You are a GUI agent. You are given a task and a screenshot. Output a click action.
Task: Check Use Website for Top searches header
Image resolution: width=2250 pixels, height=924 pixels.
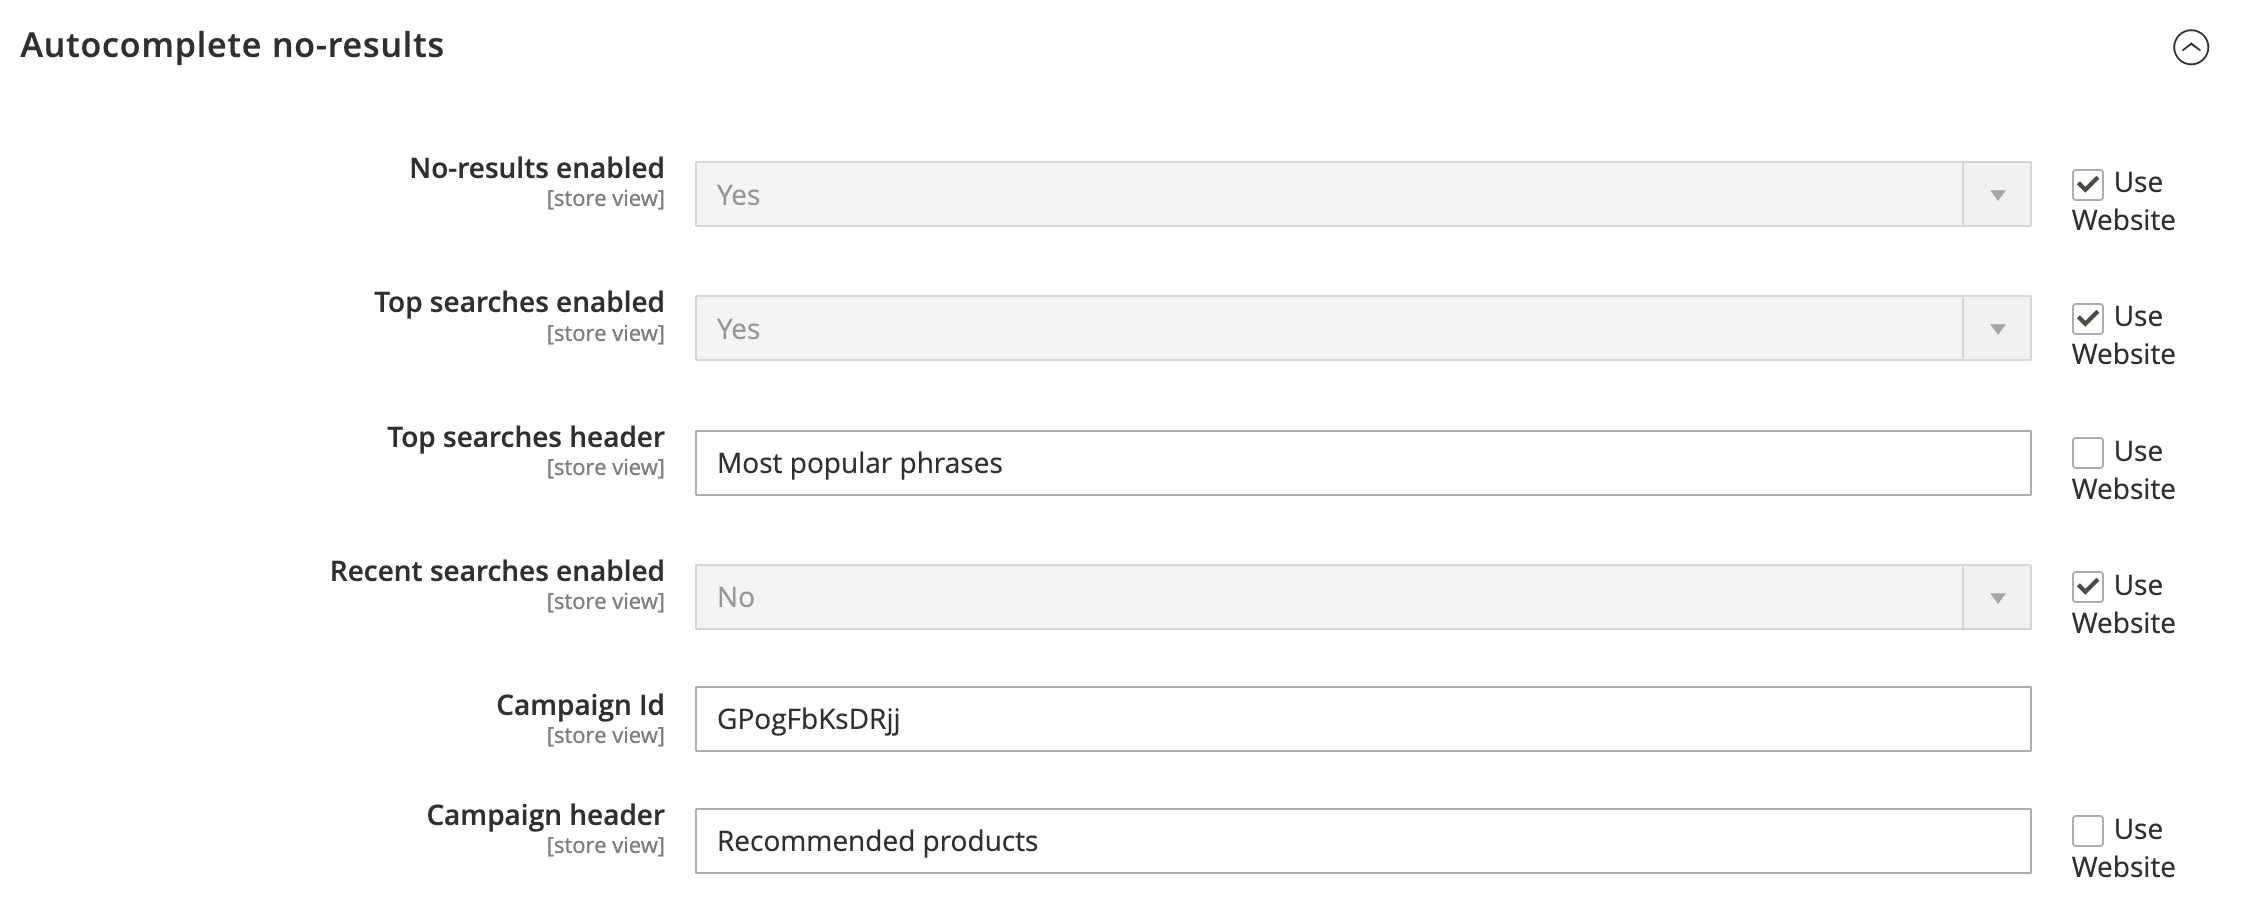tap(2090, 452)
